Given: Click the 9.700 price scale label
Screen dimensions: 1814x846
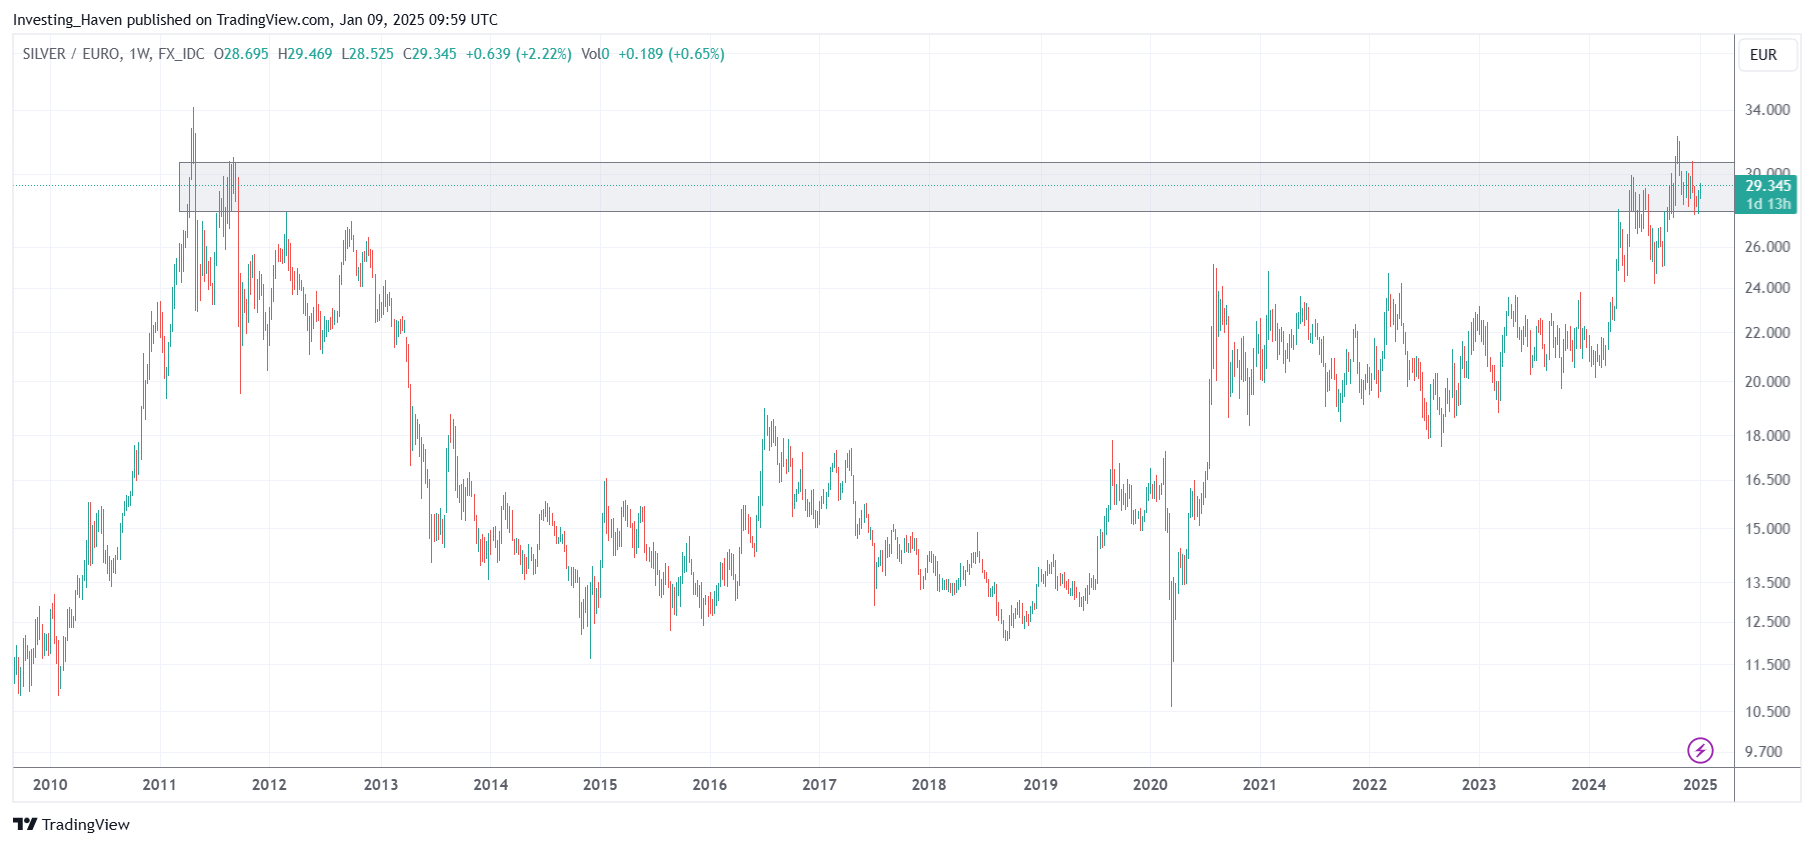Looking at the screenshot, I should pyautogui.click(x=1763, y=752).
